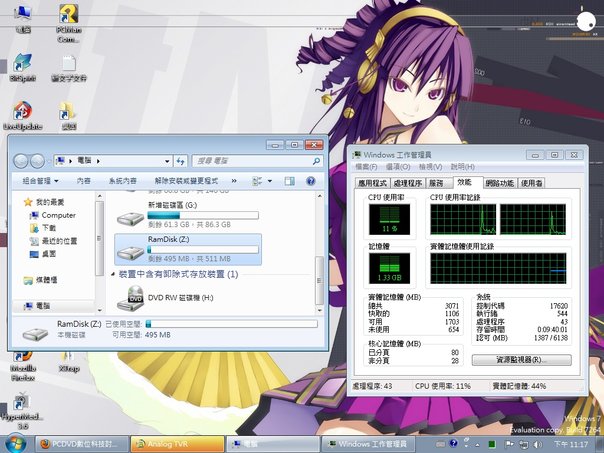
Task: Click 系統內容 in Explorer toolbar
Action: click(x=122, y=181)
